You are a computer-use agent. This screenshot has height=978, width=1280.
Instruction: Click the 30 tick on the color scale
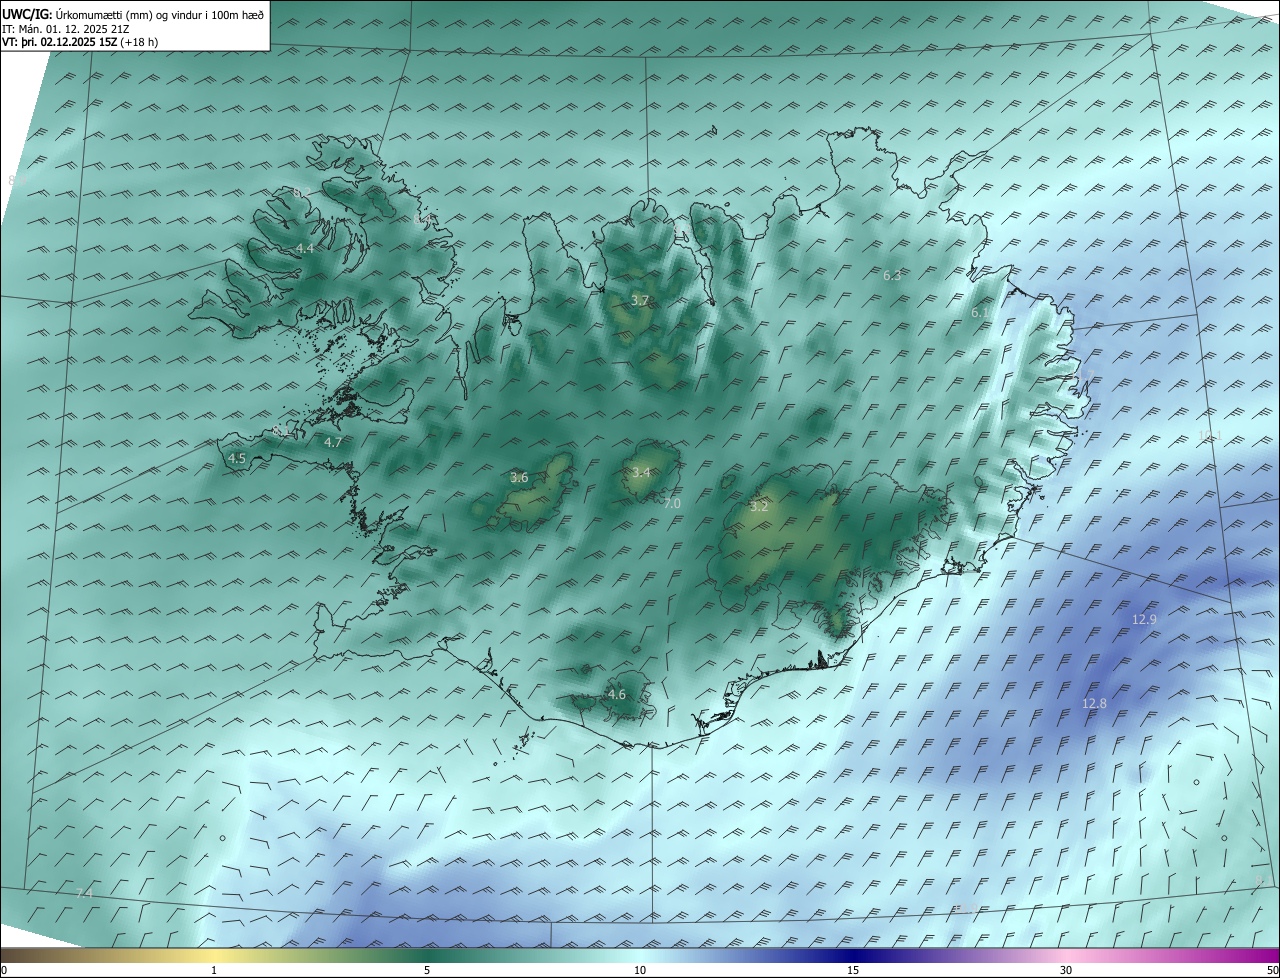pyautogui.click(x=1066, y=970)
